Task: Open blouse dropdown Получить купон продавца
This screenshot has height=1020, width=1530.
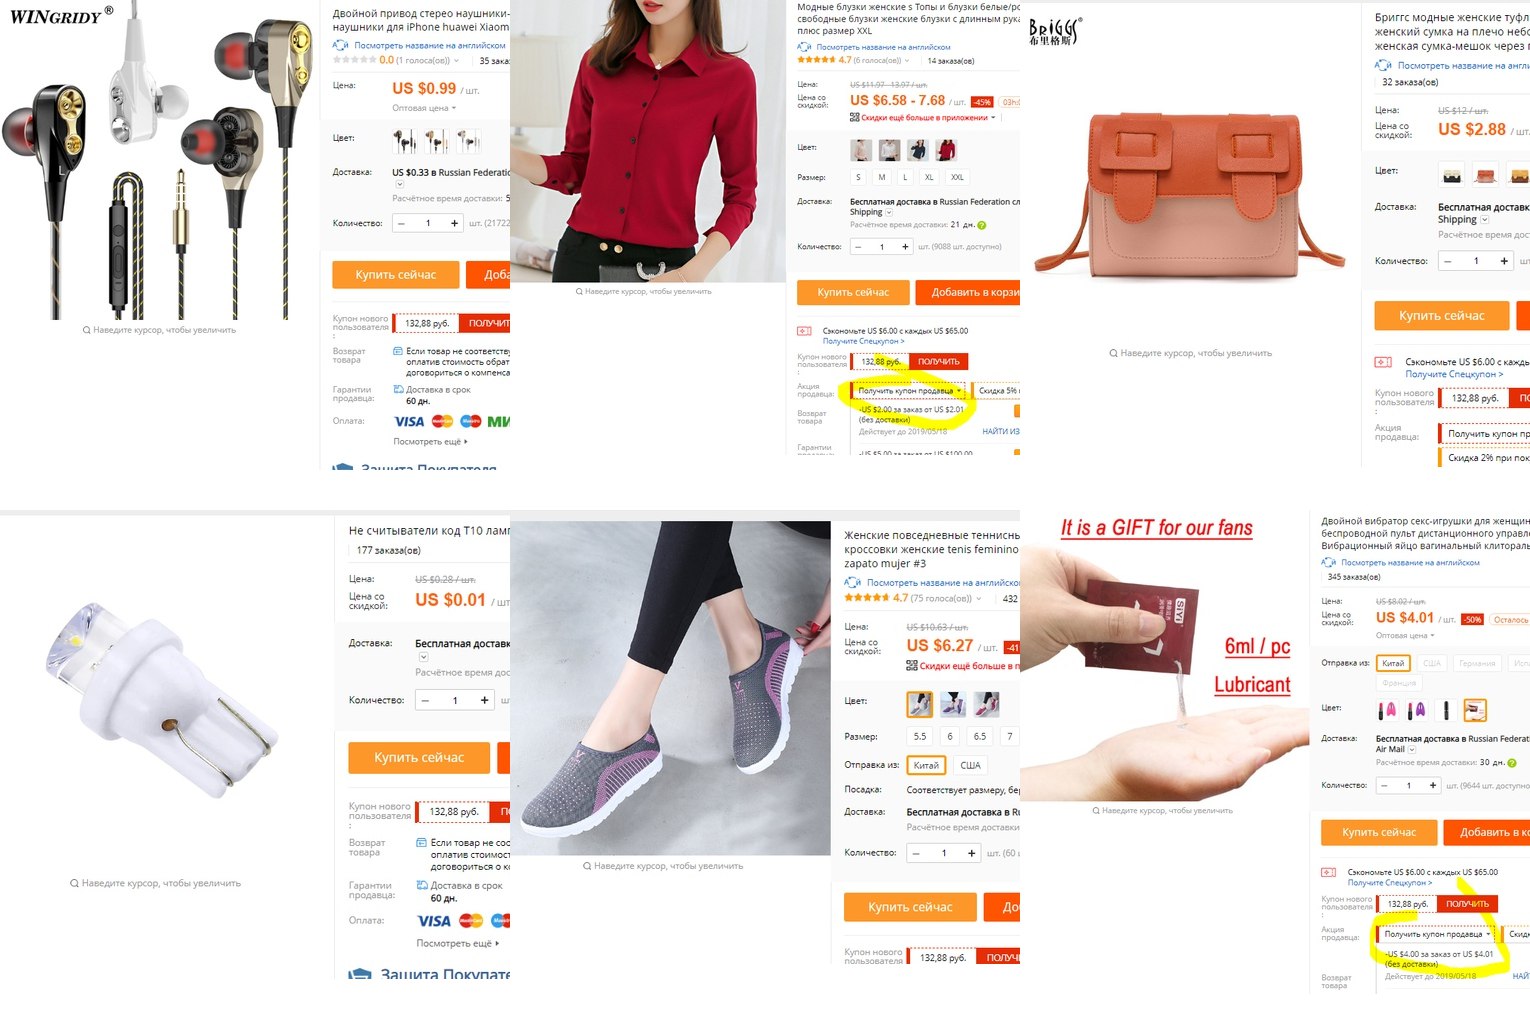Action: tap(909, 391)
